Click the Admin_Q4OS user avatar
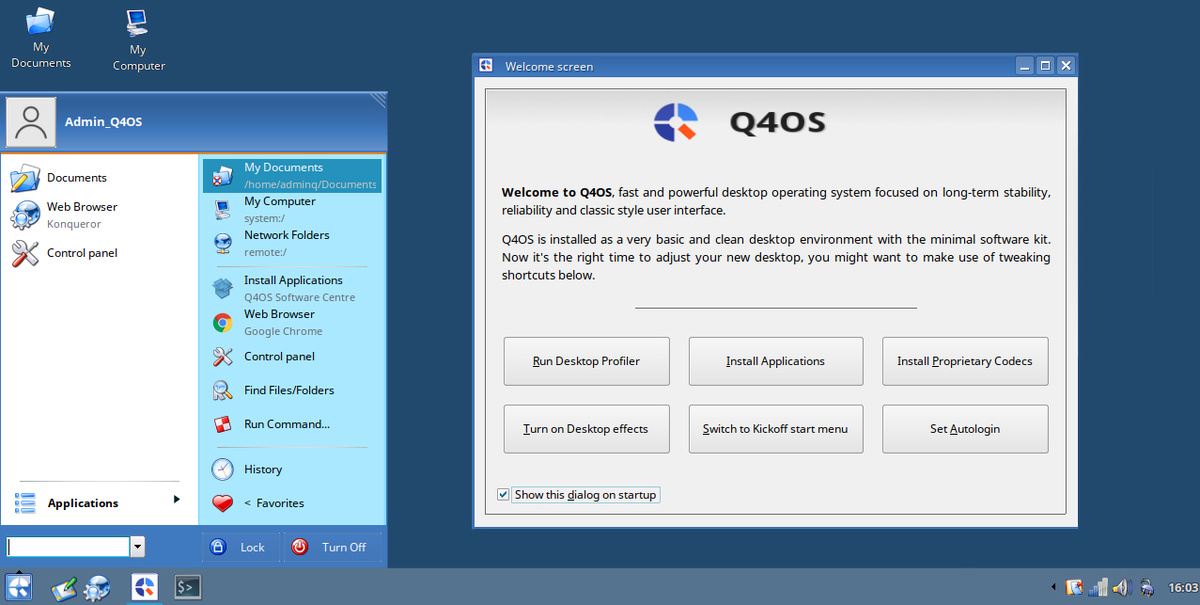1200x605 pixels. (31, 122)
